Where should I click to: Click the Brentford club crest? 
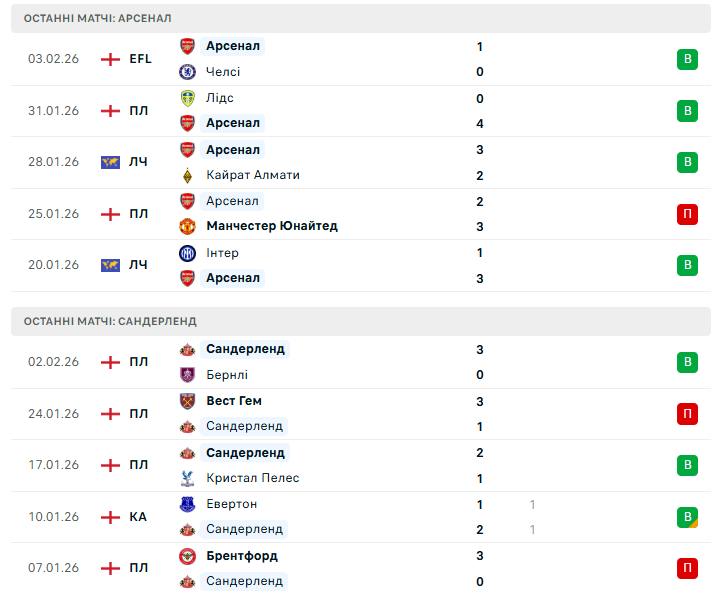(187, 556)
